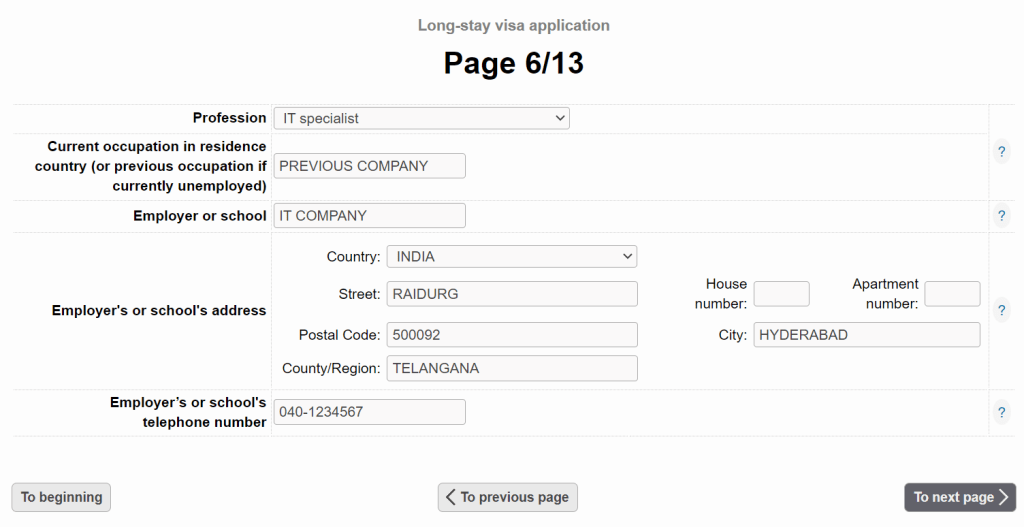The height and width of the screenshot is (527, 1024).
Task: Click the Employer or school input field
Action: click(369, 216)
